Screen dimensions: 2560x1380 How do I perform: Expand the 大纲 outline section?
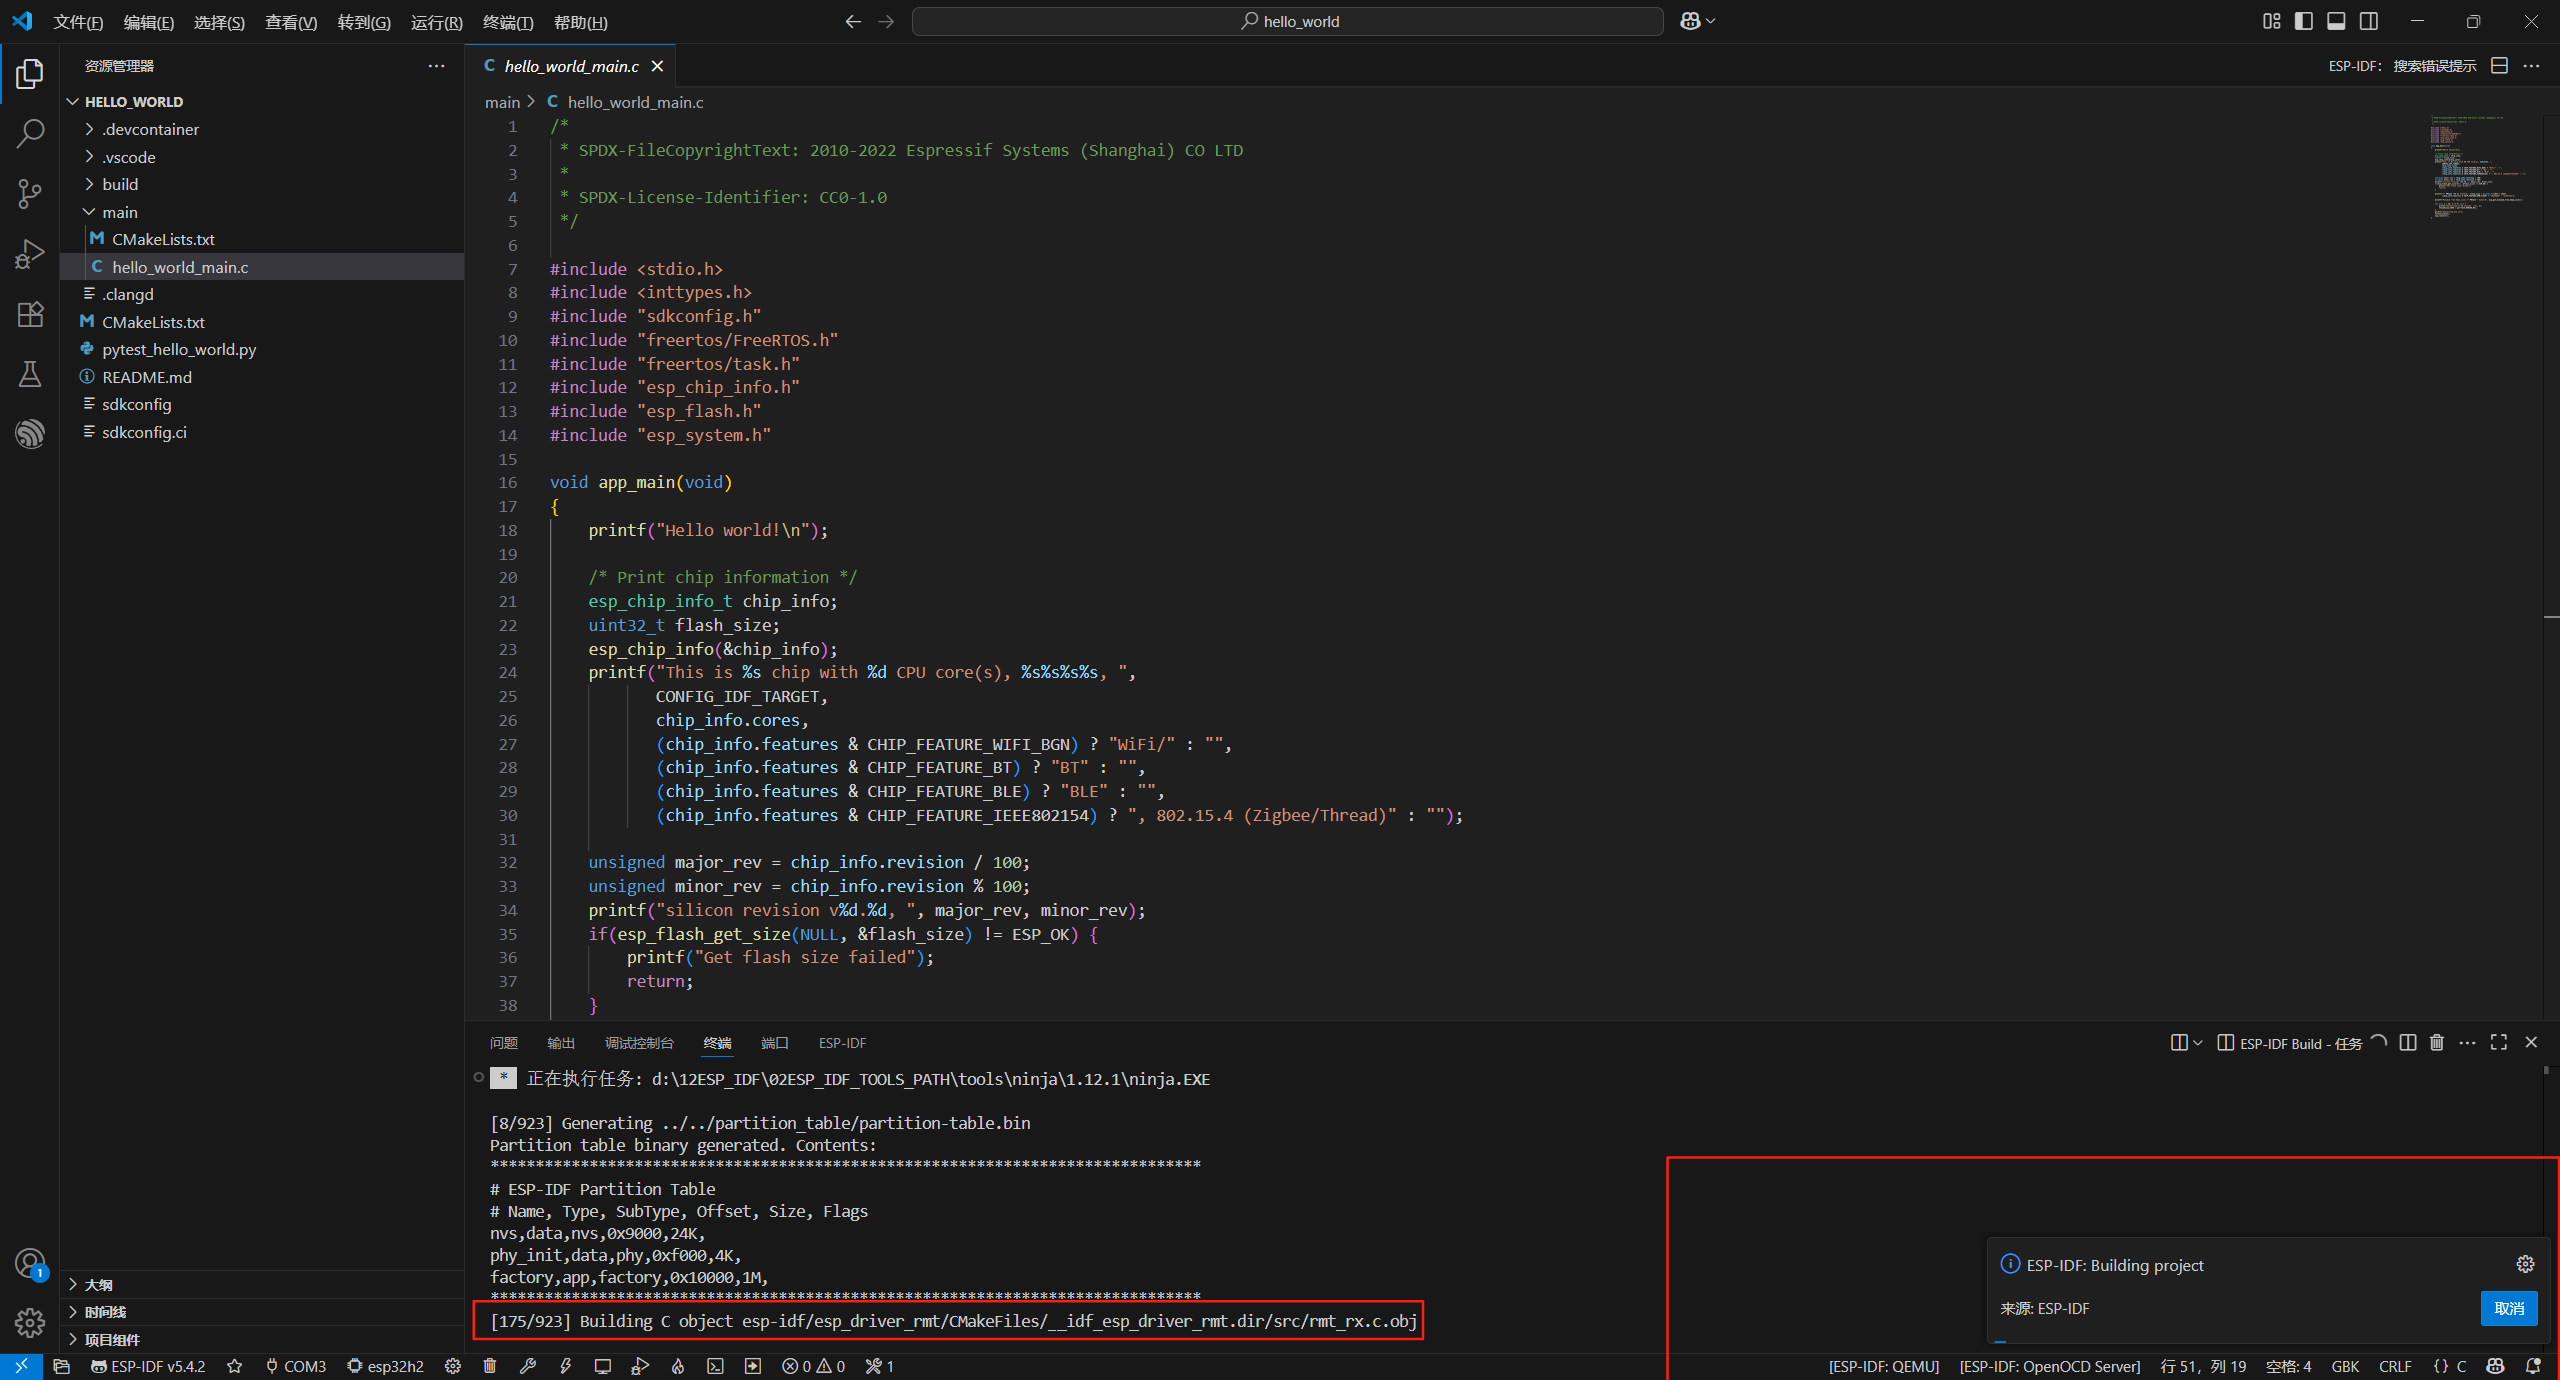coord(98,1284)
